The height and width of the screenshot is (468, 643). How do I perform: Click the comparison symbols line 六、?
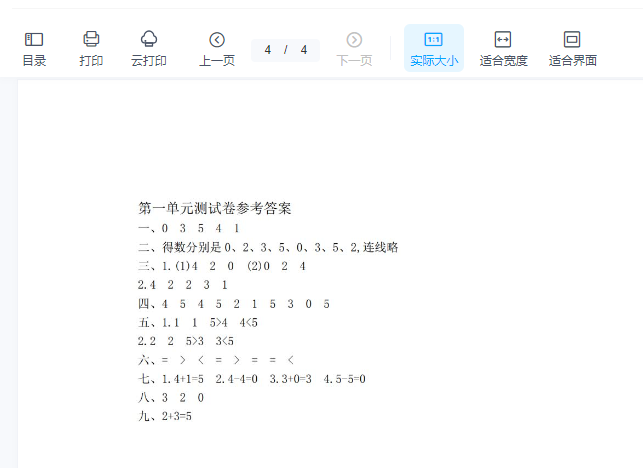click(216, 359)
